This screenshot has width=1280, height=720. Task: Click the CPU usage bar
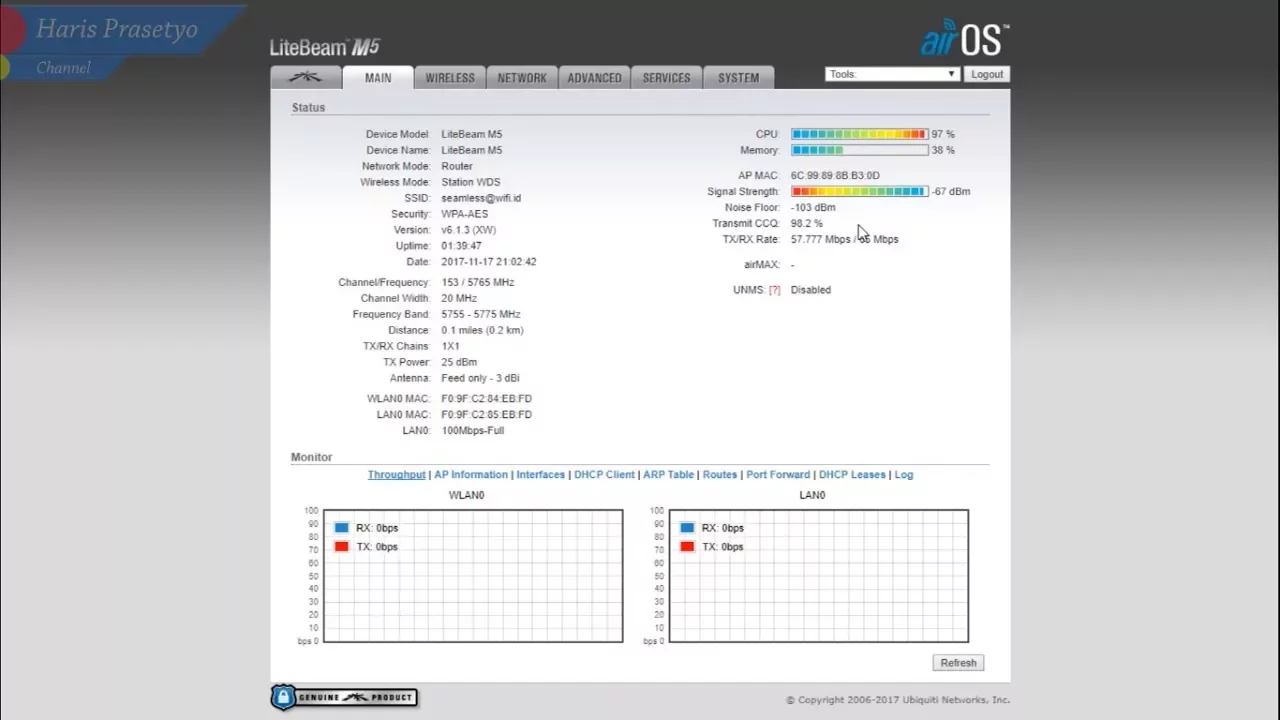pos(859,134)
